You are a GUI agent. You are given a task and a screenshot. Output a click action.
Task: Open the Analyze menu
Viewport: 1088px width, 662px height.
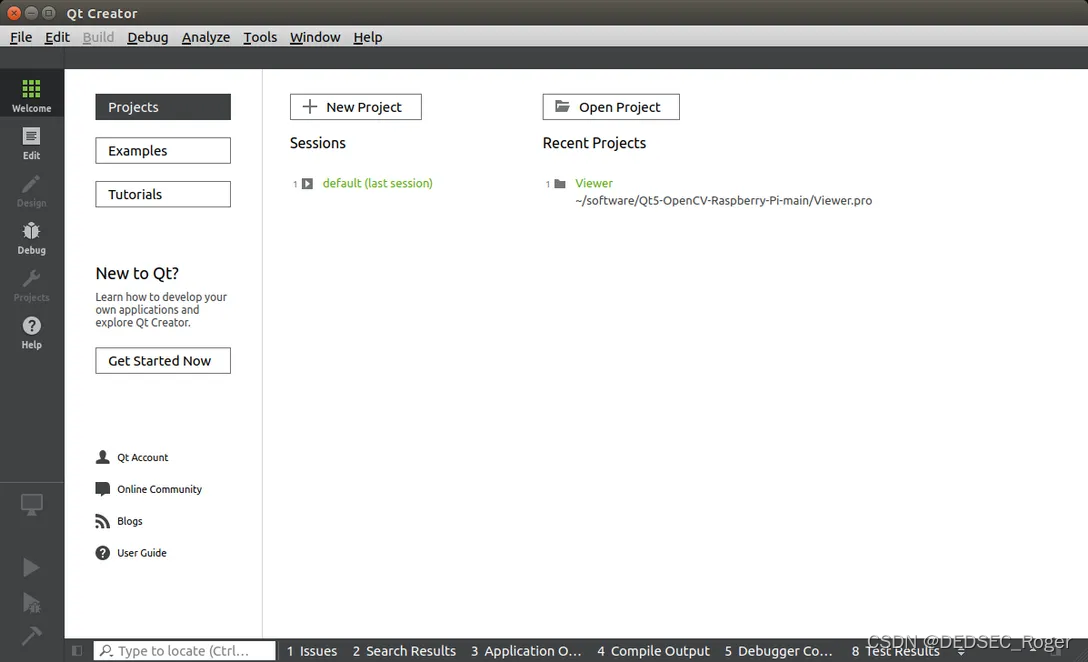[205, 37]
